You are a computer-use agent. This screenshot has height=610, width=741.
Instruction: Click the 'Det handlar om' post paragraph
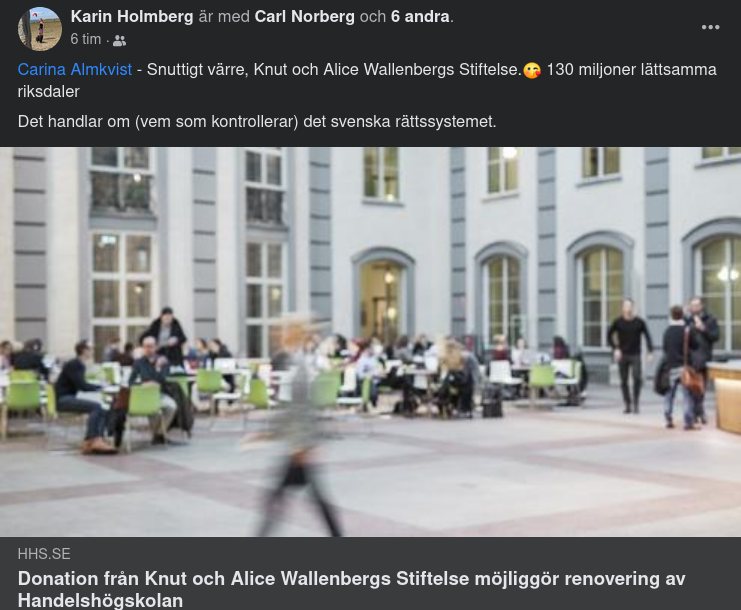point(257,121)
